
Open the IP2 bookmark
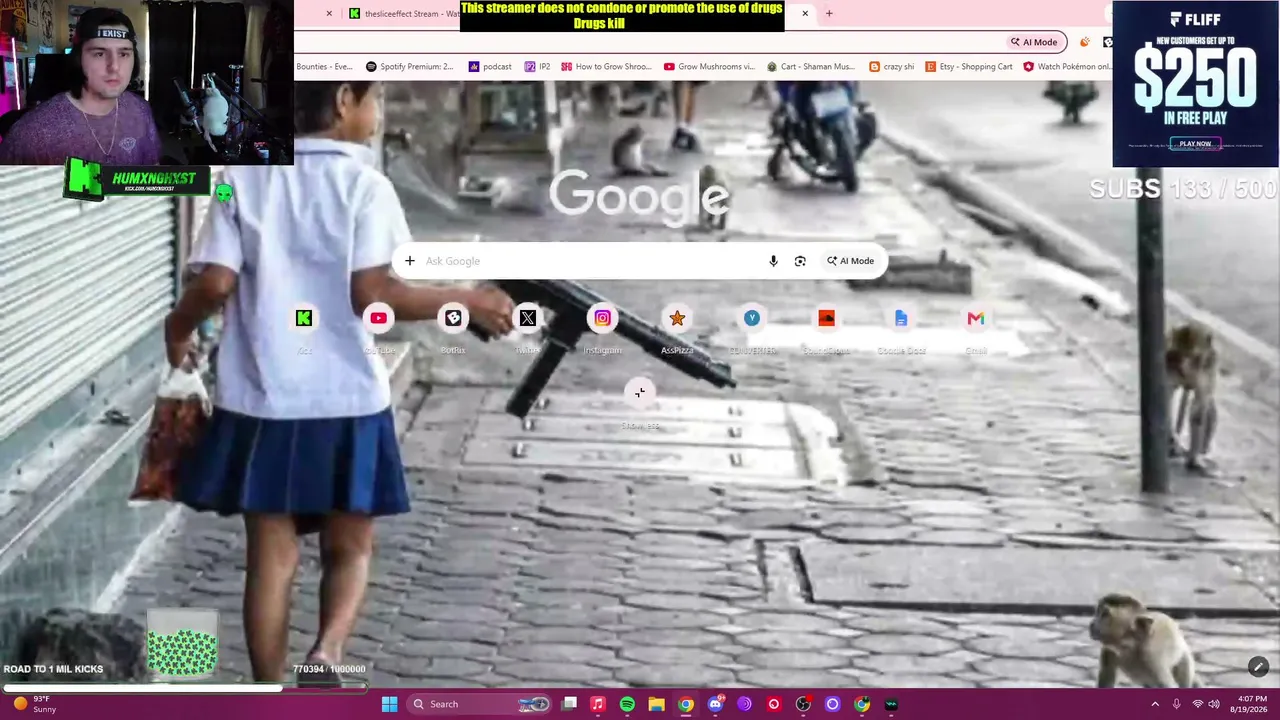tap(538, 67)
